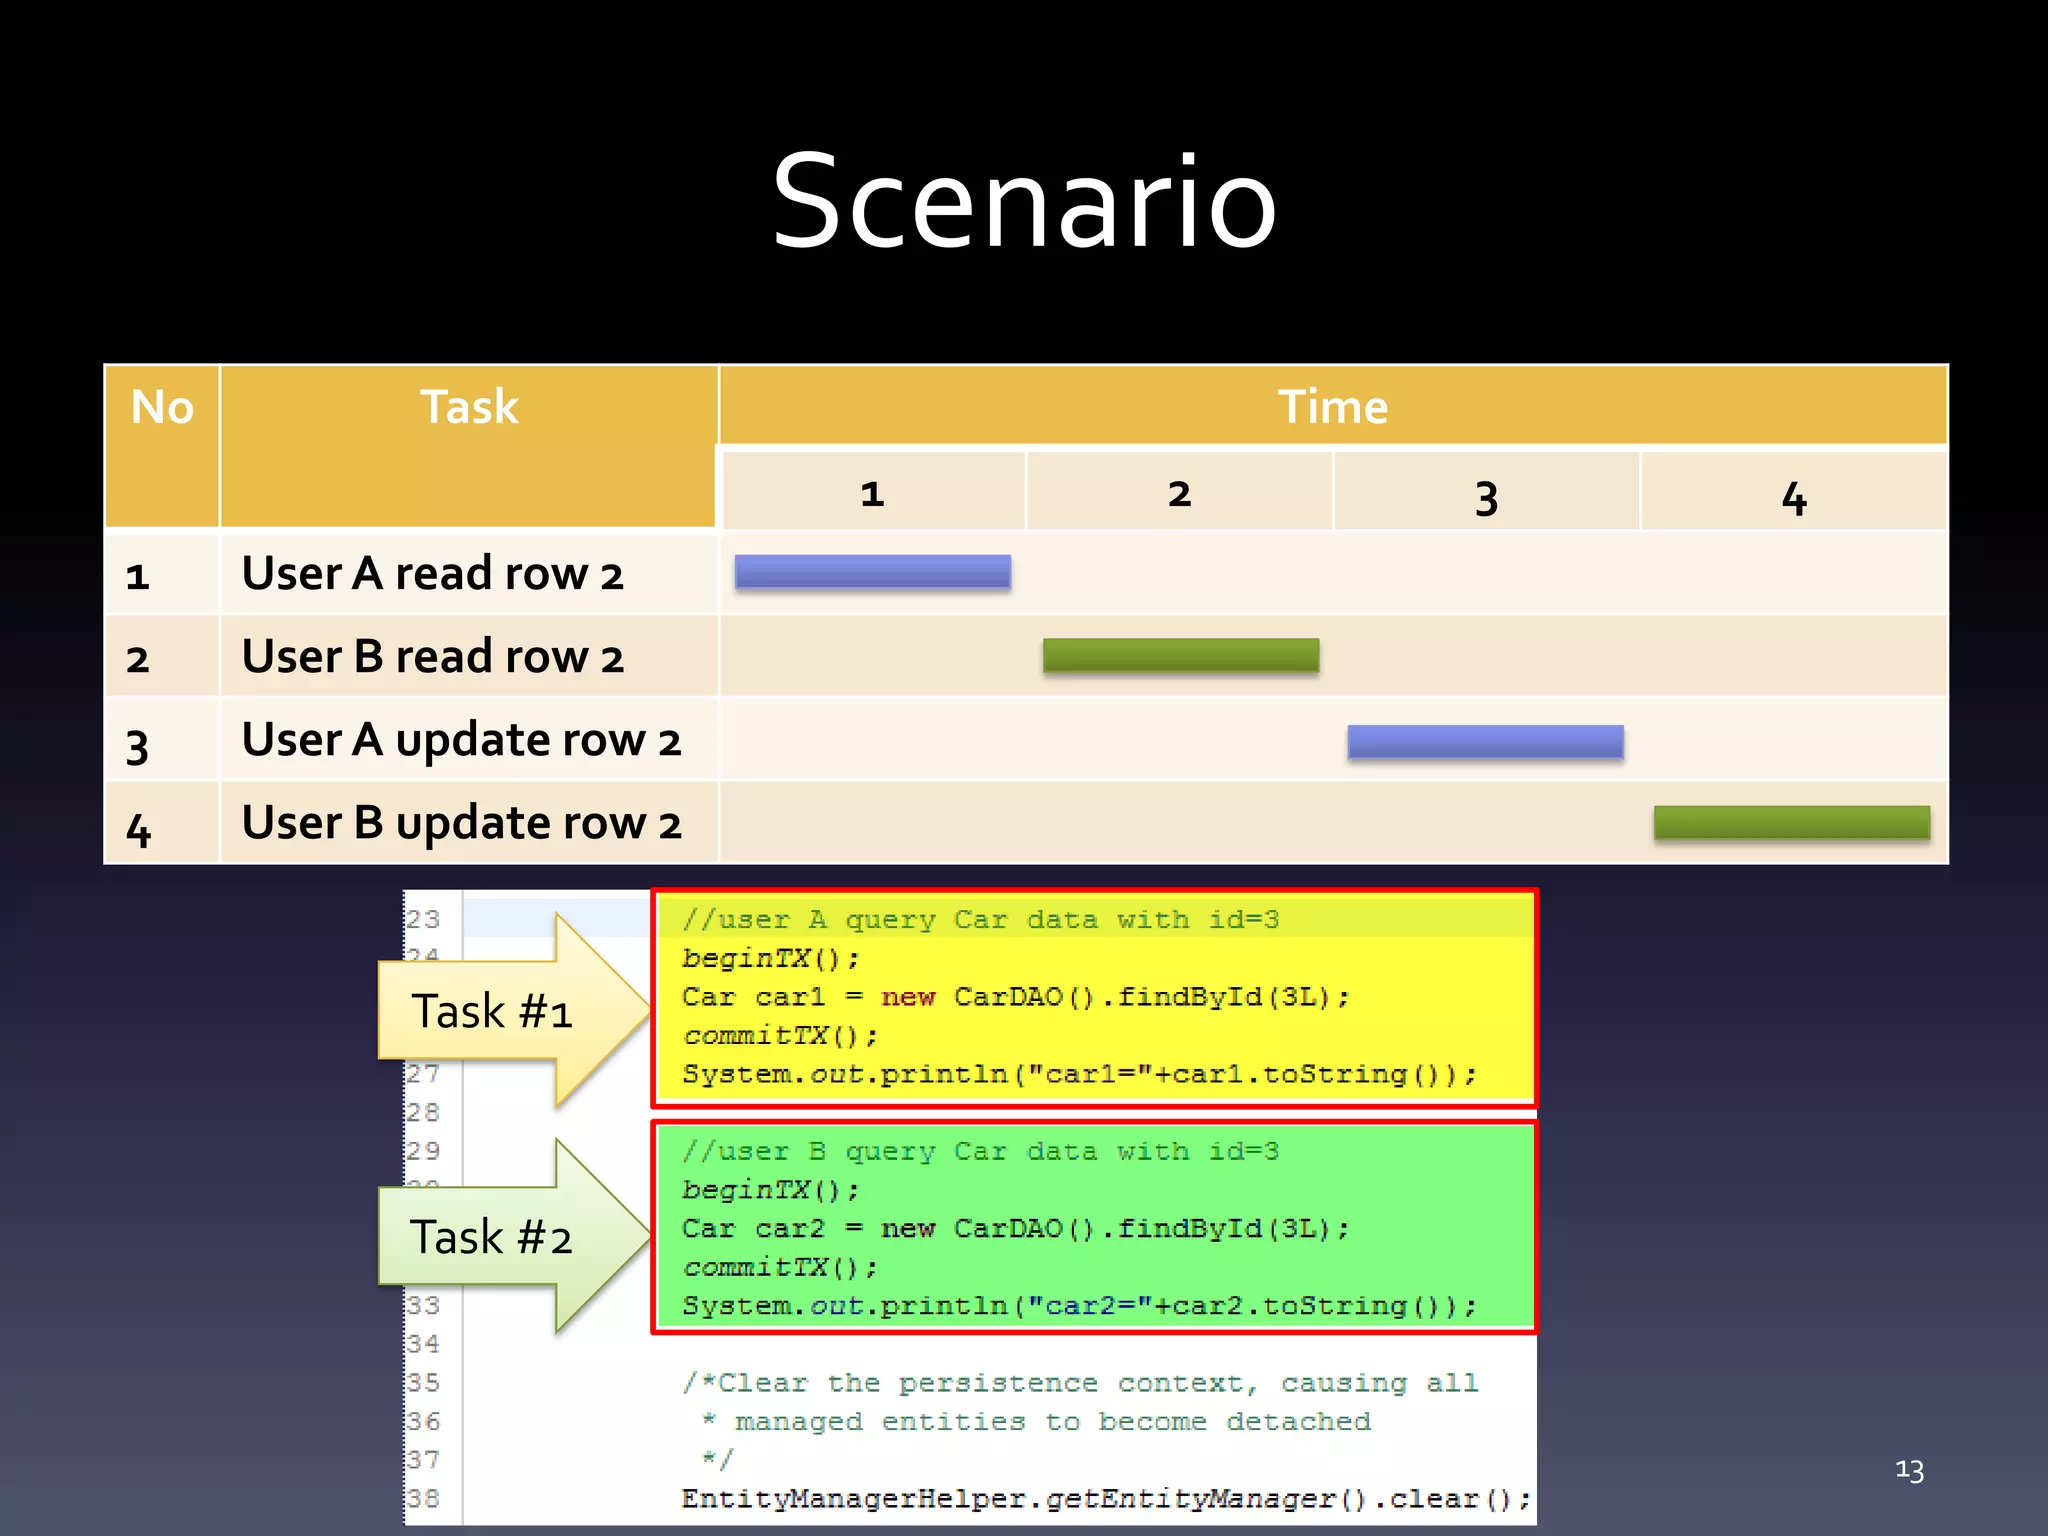Click the 'Scenario' slide title
This screenshot has width=2048, height=1536.
(1024, 201)
